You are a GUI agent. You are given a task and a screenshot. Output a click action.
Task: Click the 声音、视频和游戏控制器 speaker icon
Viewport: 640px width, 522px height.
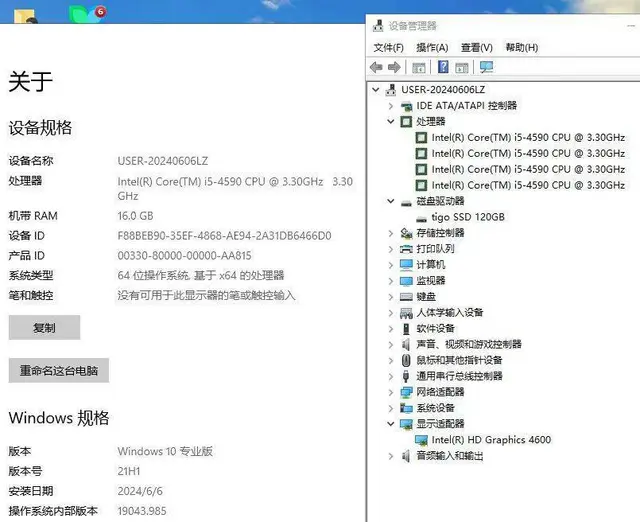point(406,344)
